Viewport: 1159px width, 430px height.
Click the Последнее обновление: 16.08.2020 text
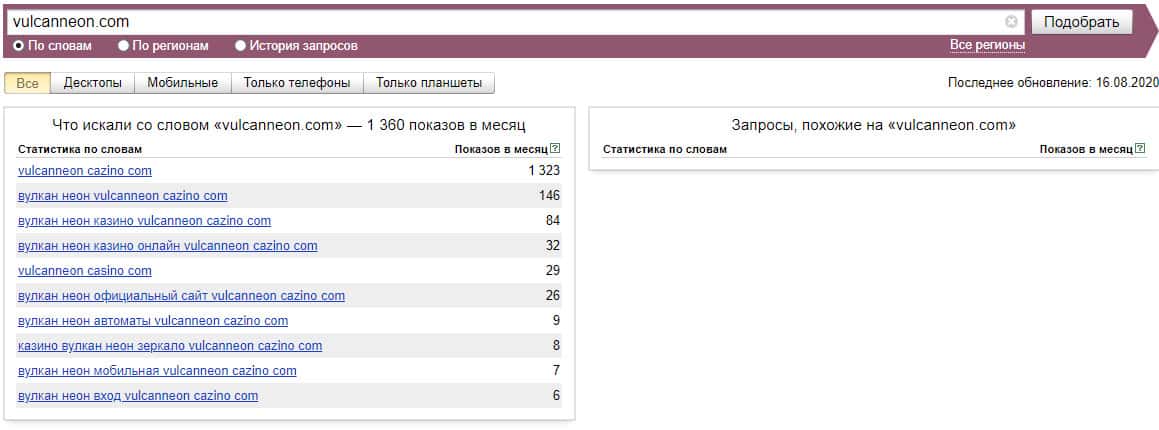tap(1051, 83)
